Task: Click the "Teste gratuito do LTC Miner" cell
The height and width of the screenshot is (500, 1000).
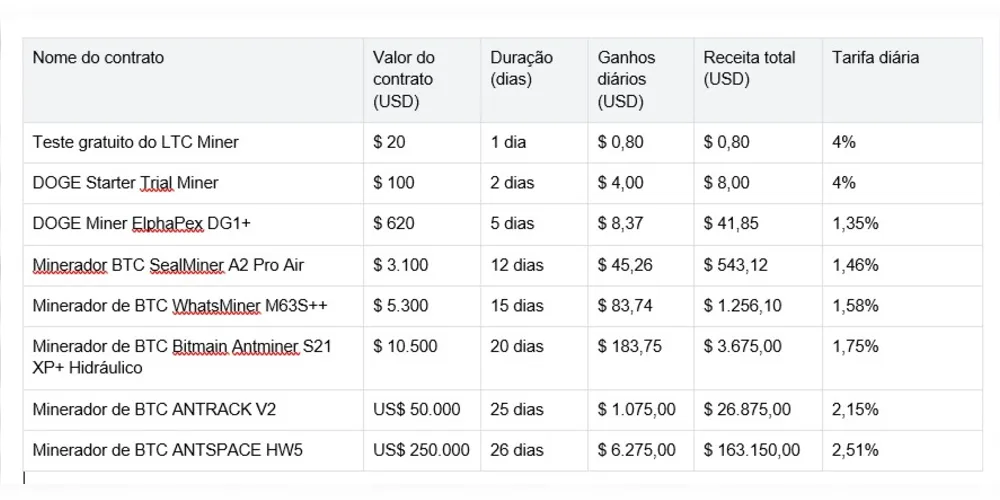Action: point(136,142)
